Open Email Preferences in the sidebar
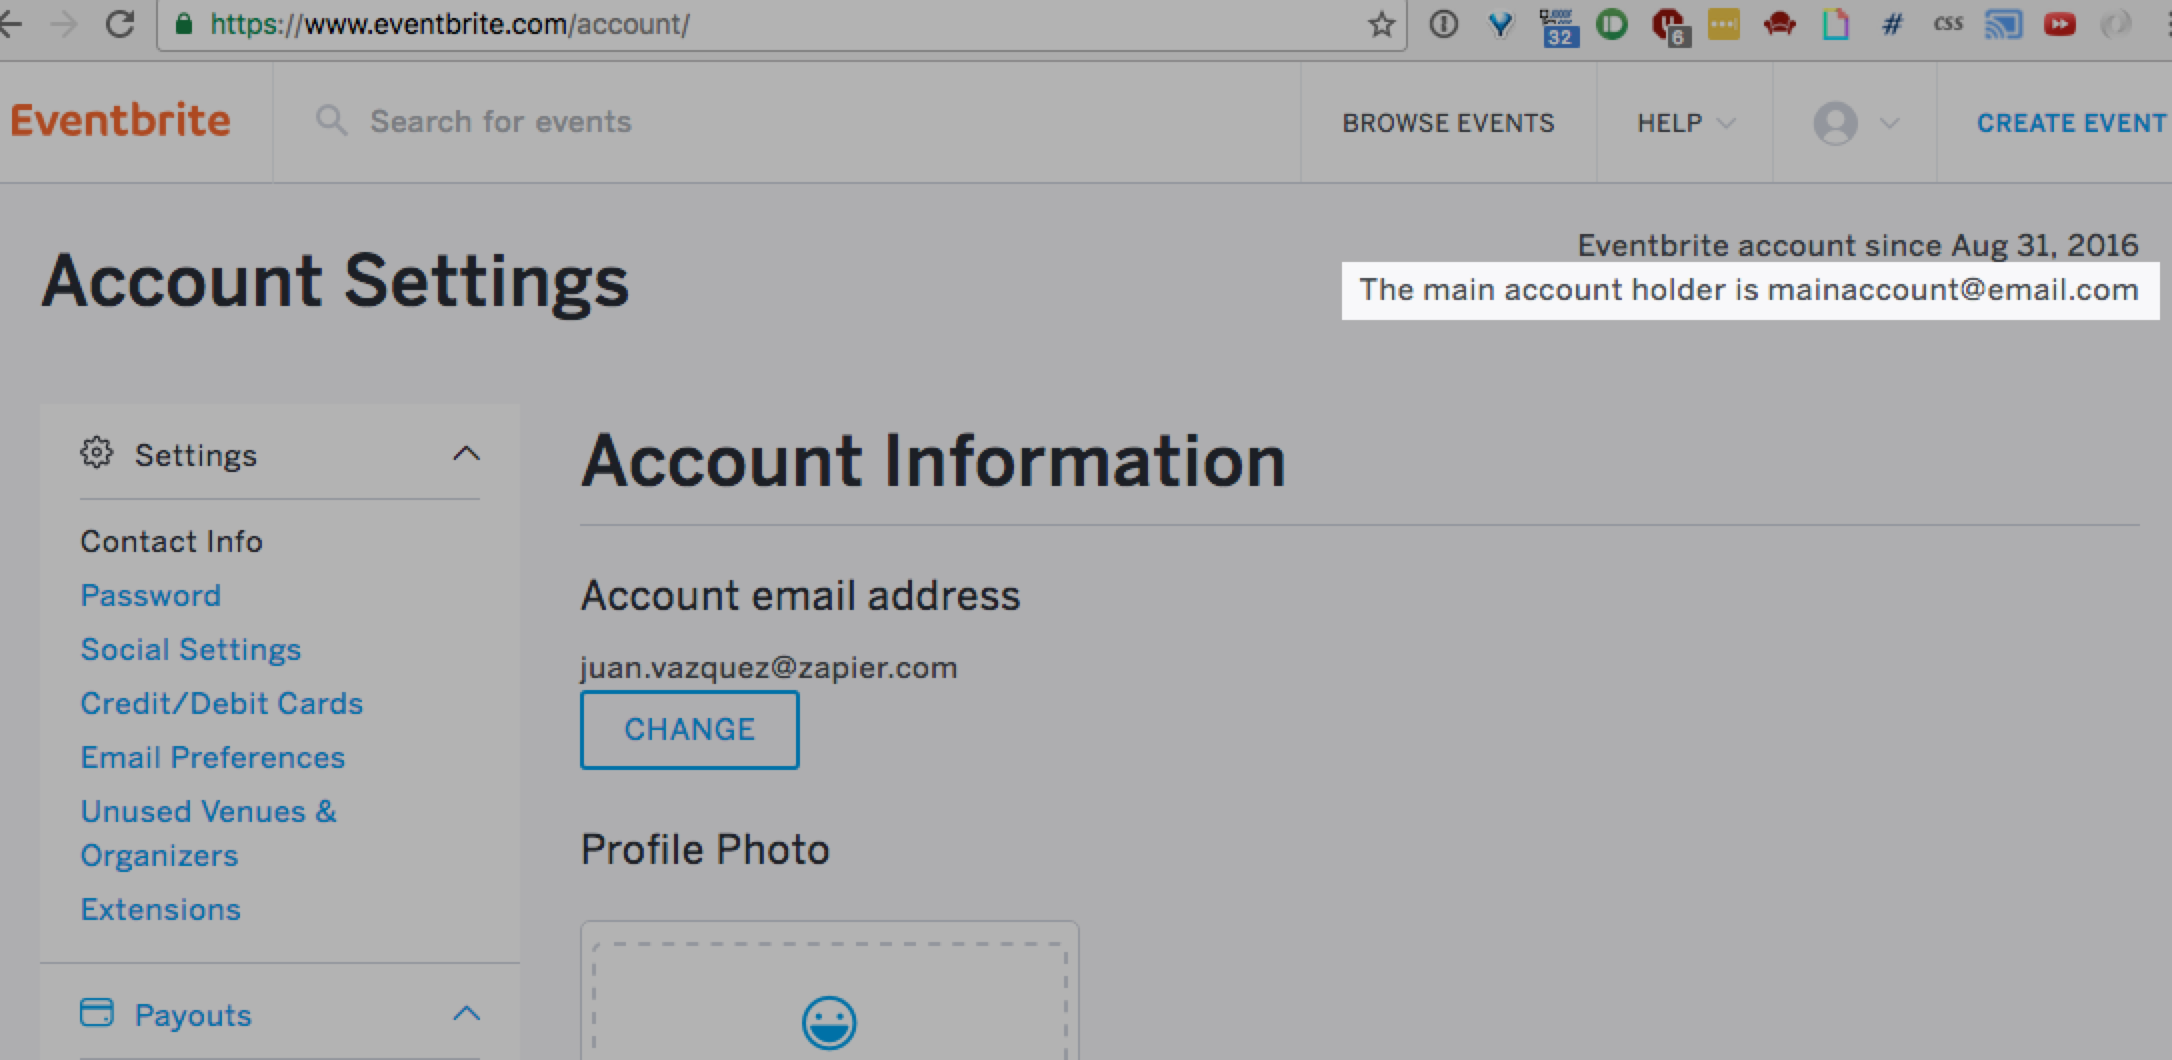The height and width of the screenshot is (1060, 2172). [212, 757]
